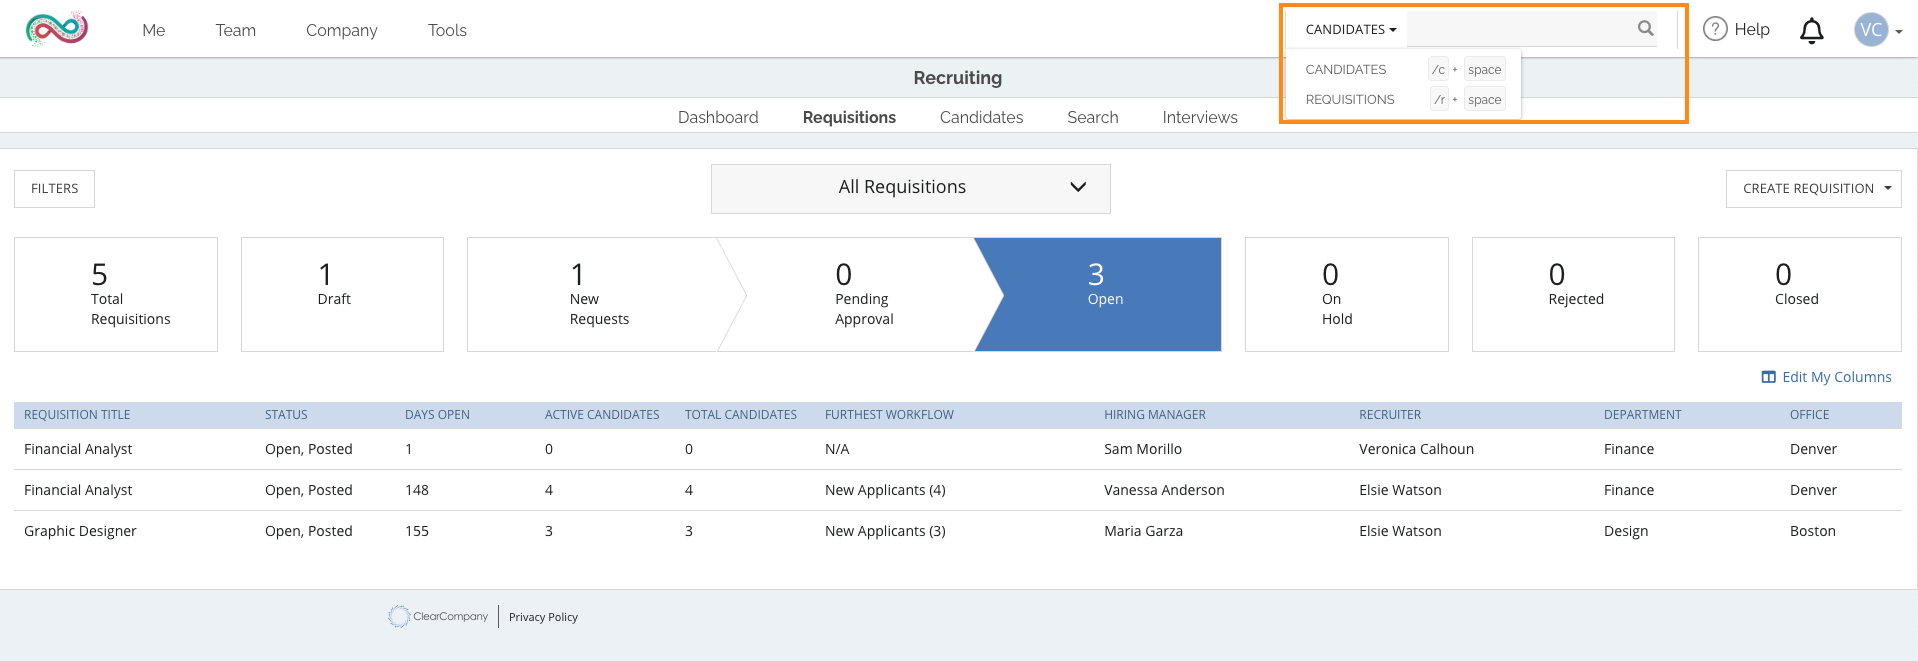Viewport: 1918px width, 661px height.
Task: Select the Total Requisitions card
Action: [x=116, y=294]
